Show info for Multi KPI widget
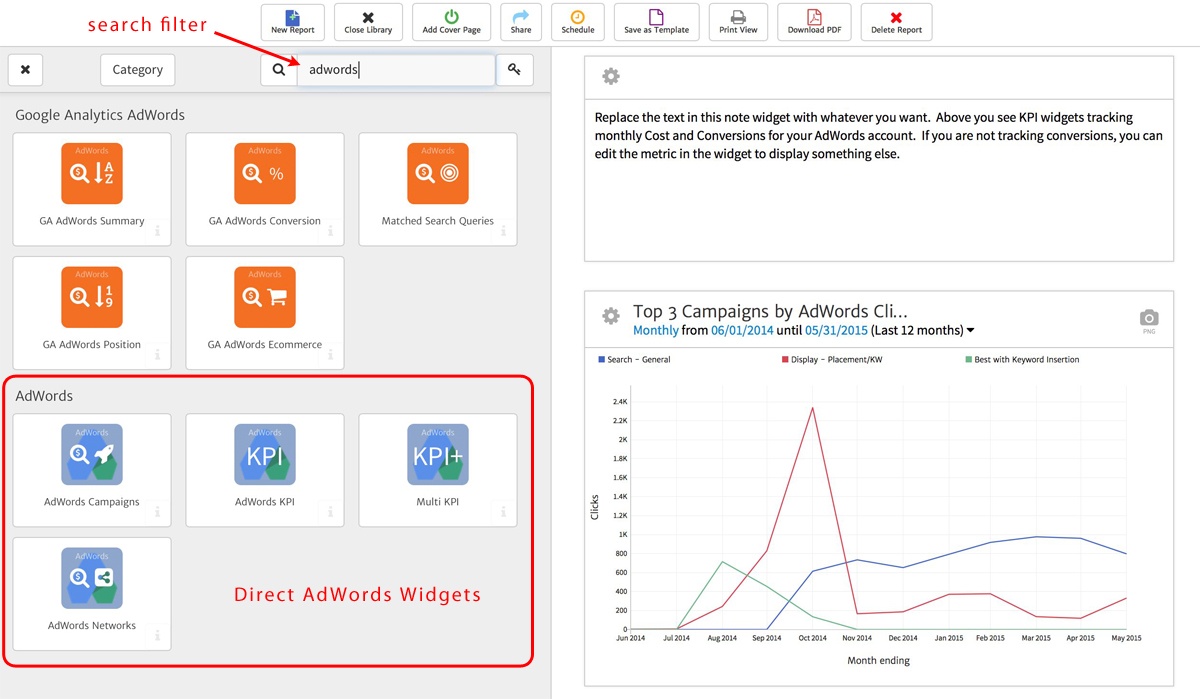The height and width of the screenshot is (699, 1200). 503,512
